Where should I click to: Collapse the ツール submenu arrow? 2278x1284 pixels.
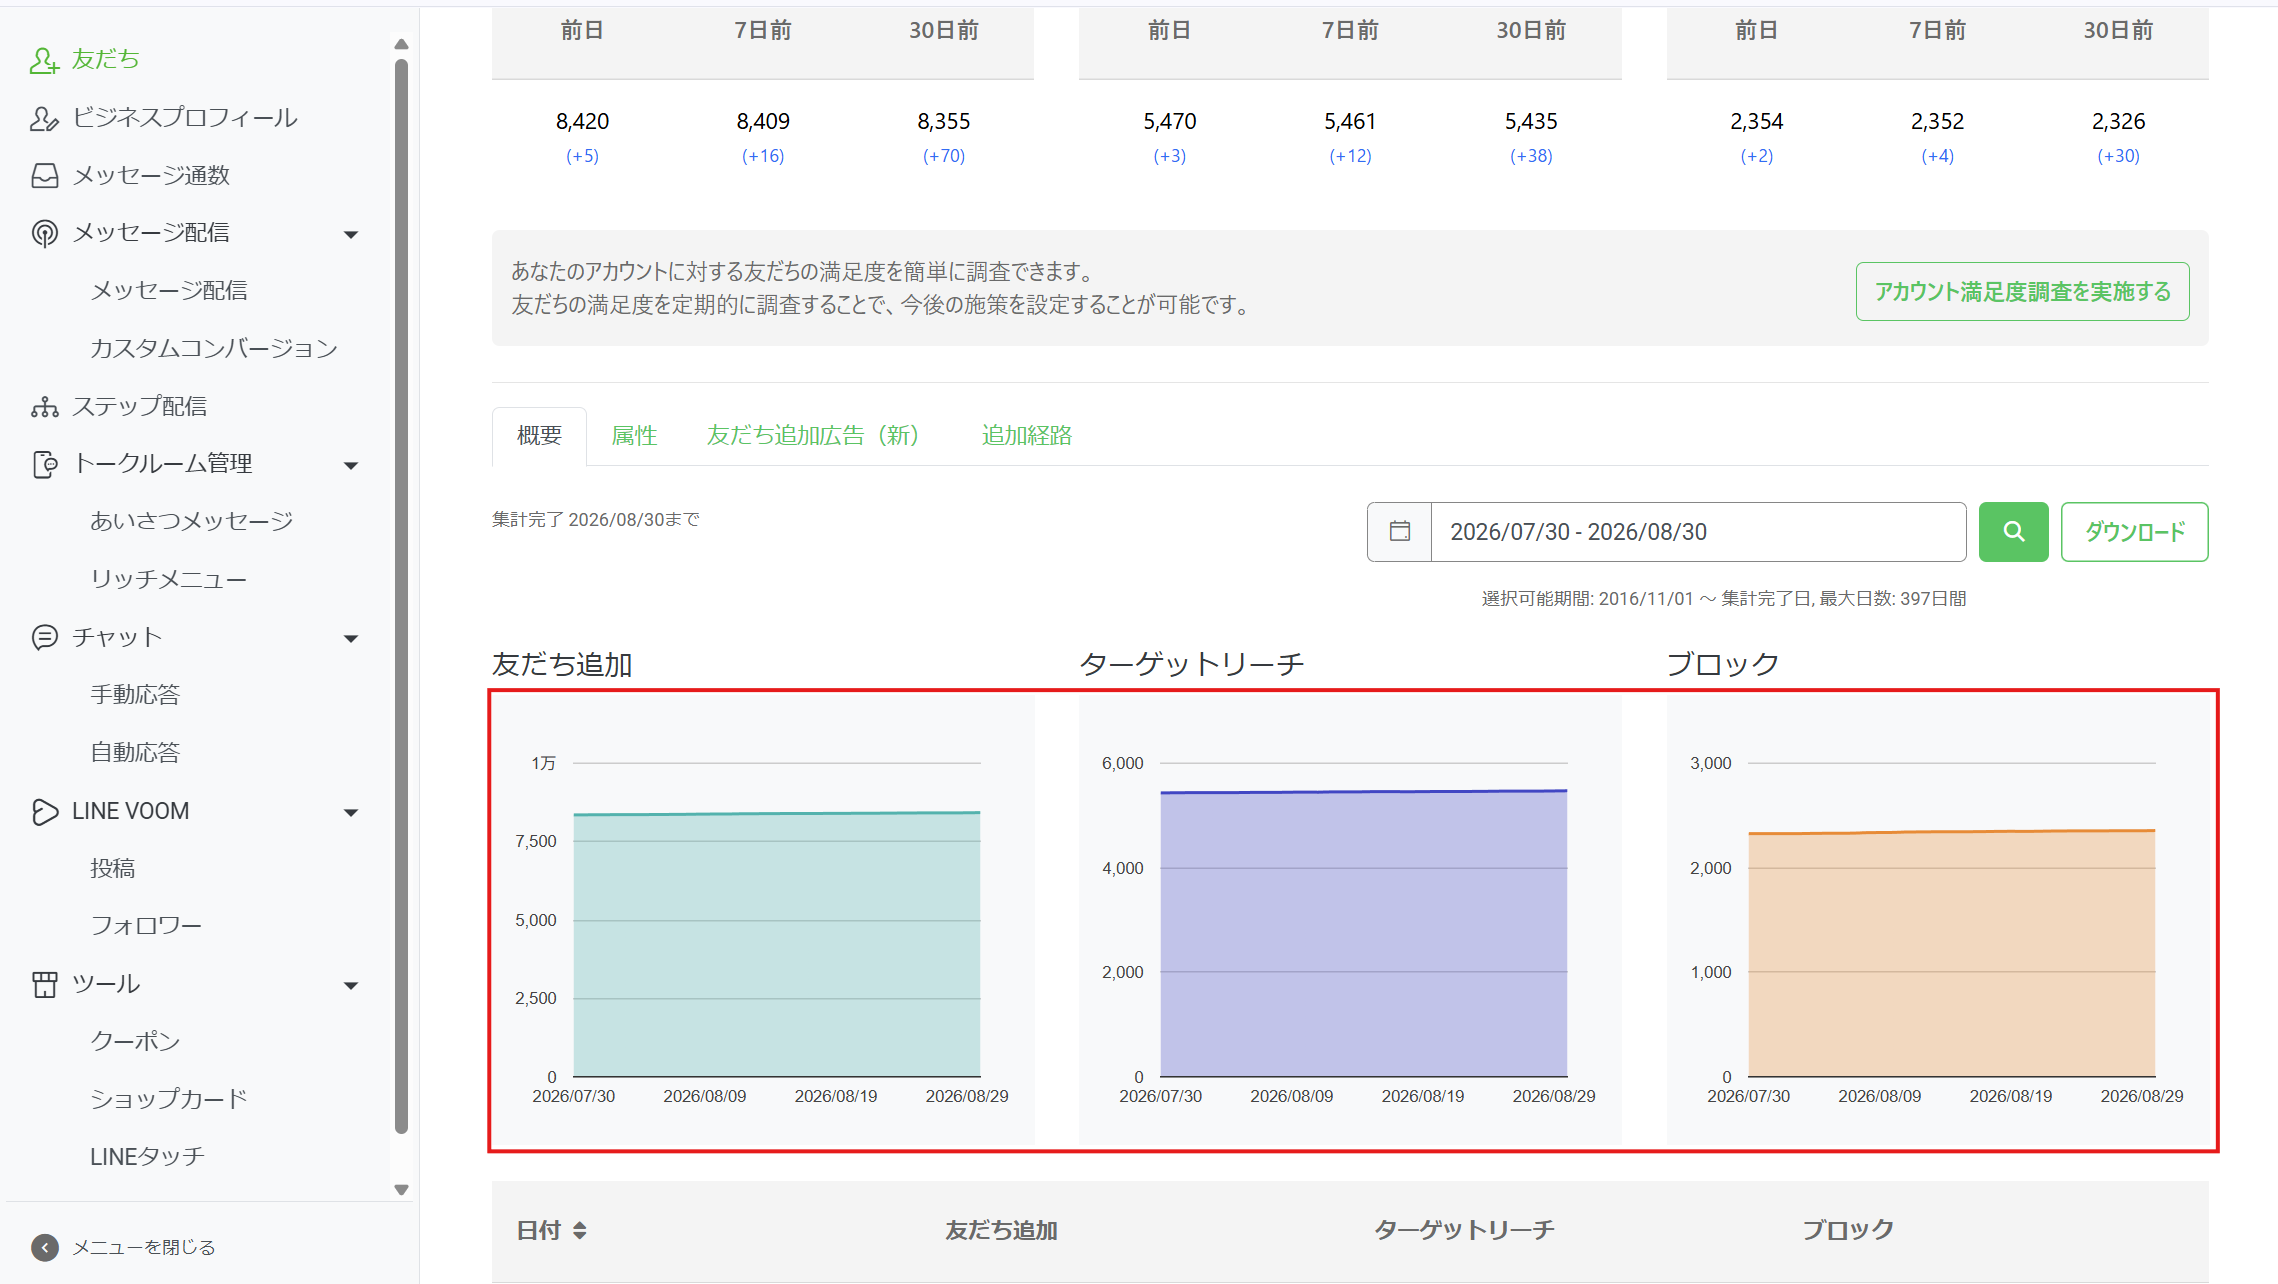coord(351,985)
